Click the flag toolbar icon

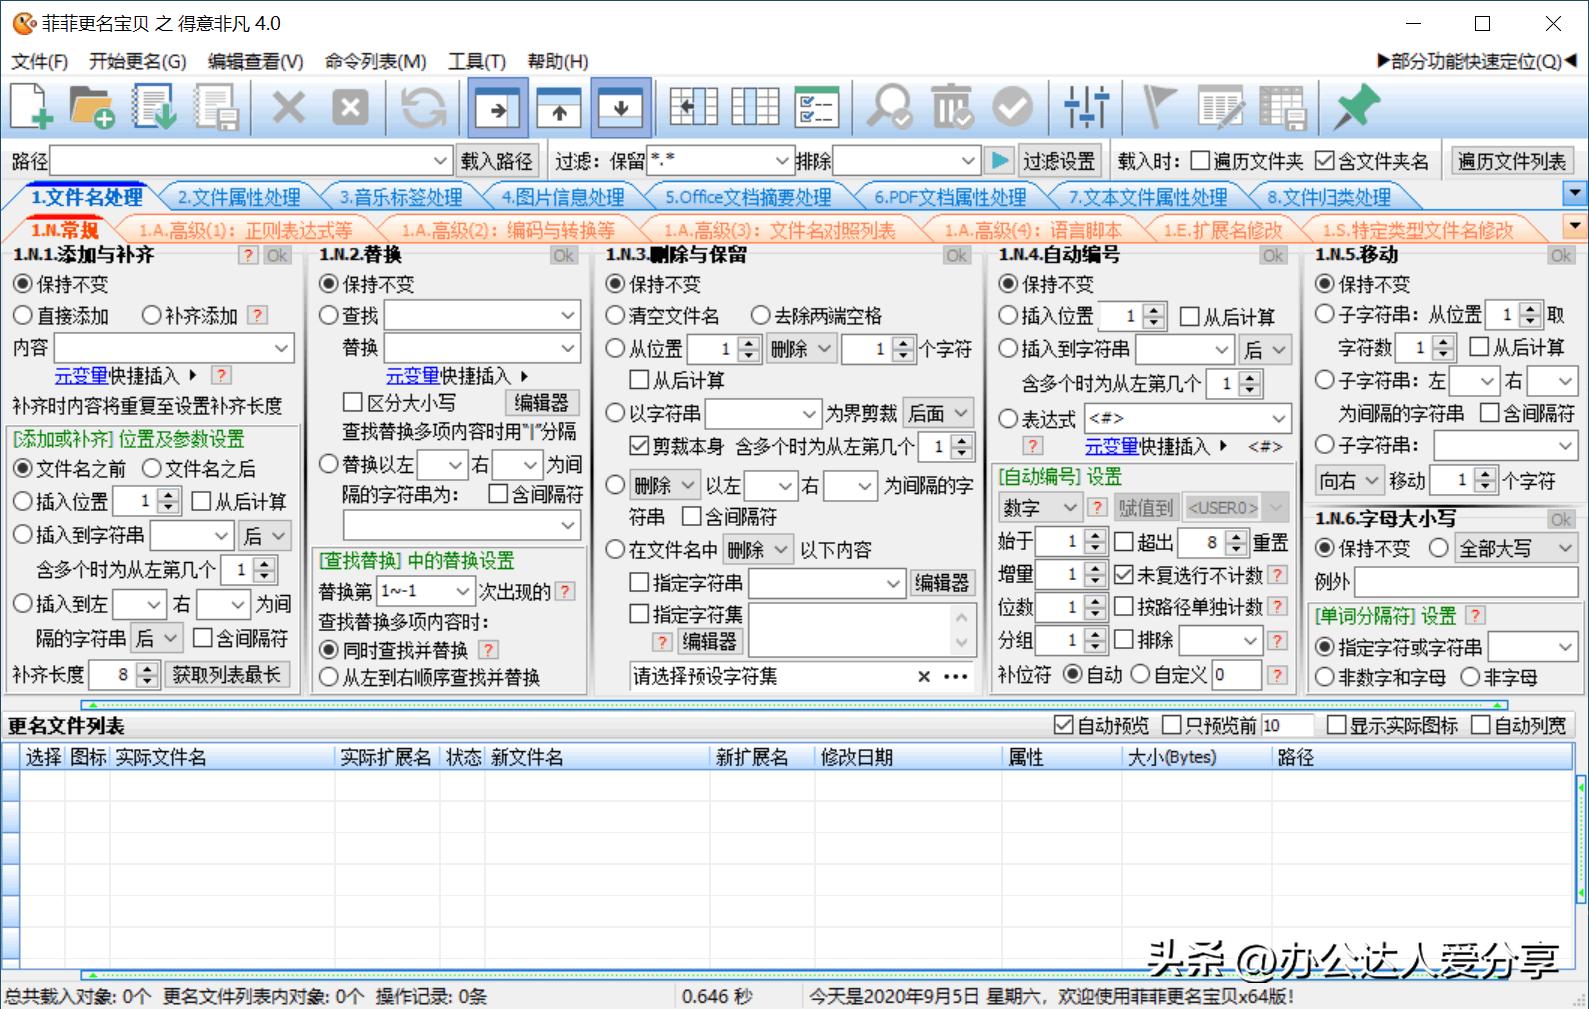click(1158, 106)
